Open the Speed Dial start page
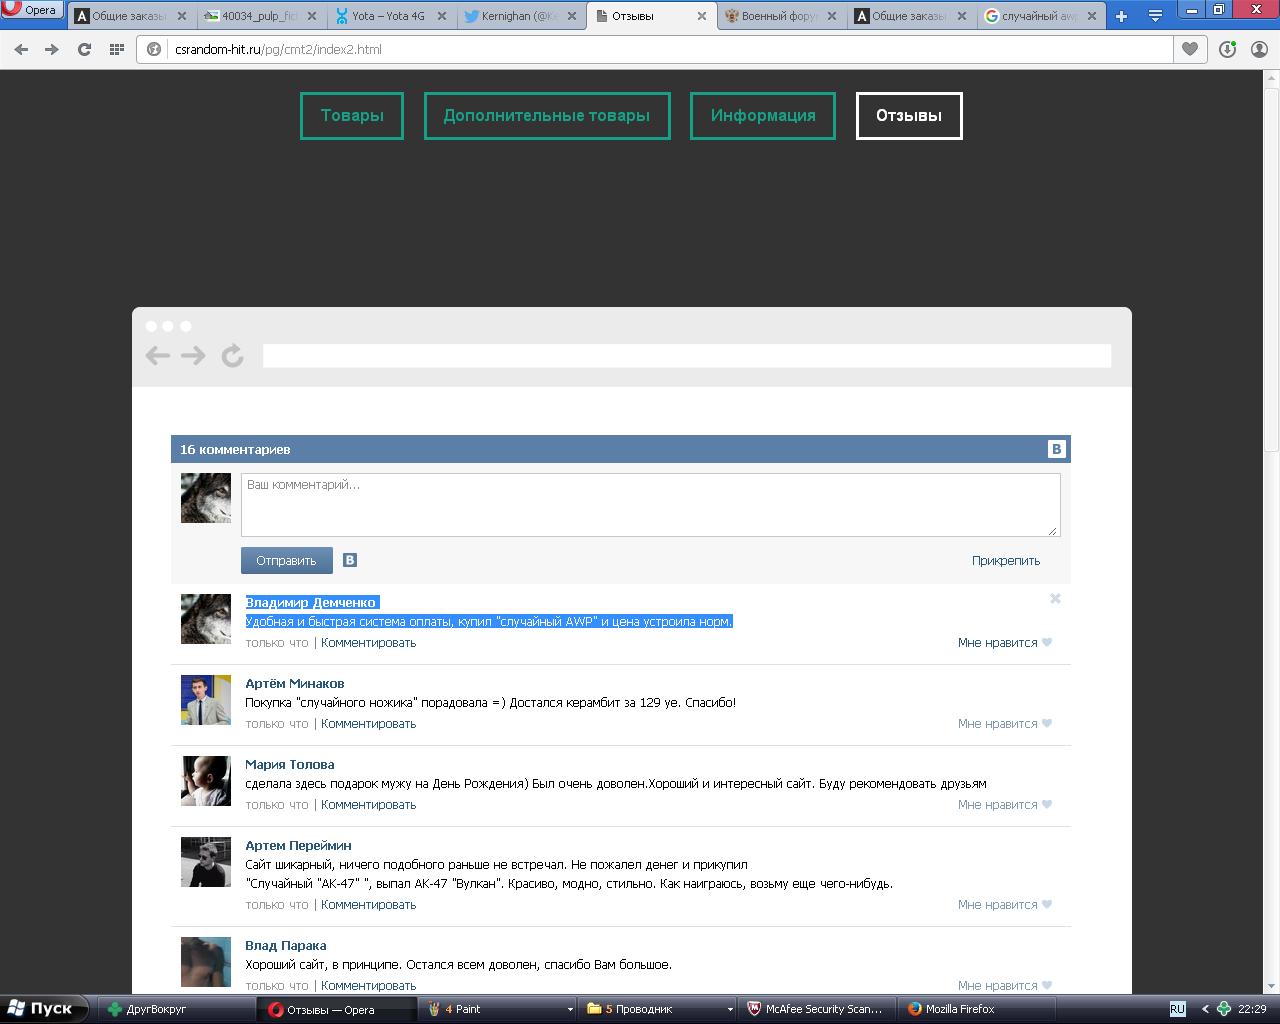Screen dimensions: 1280x1024 point(116,49)
